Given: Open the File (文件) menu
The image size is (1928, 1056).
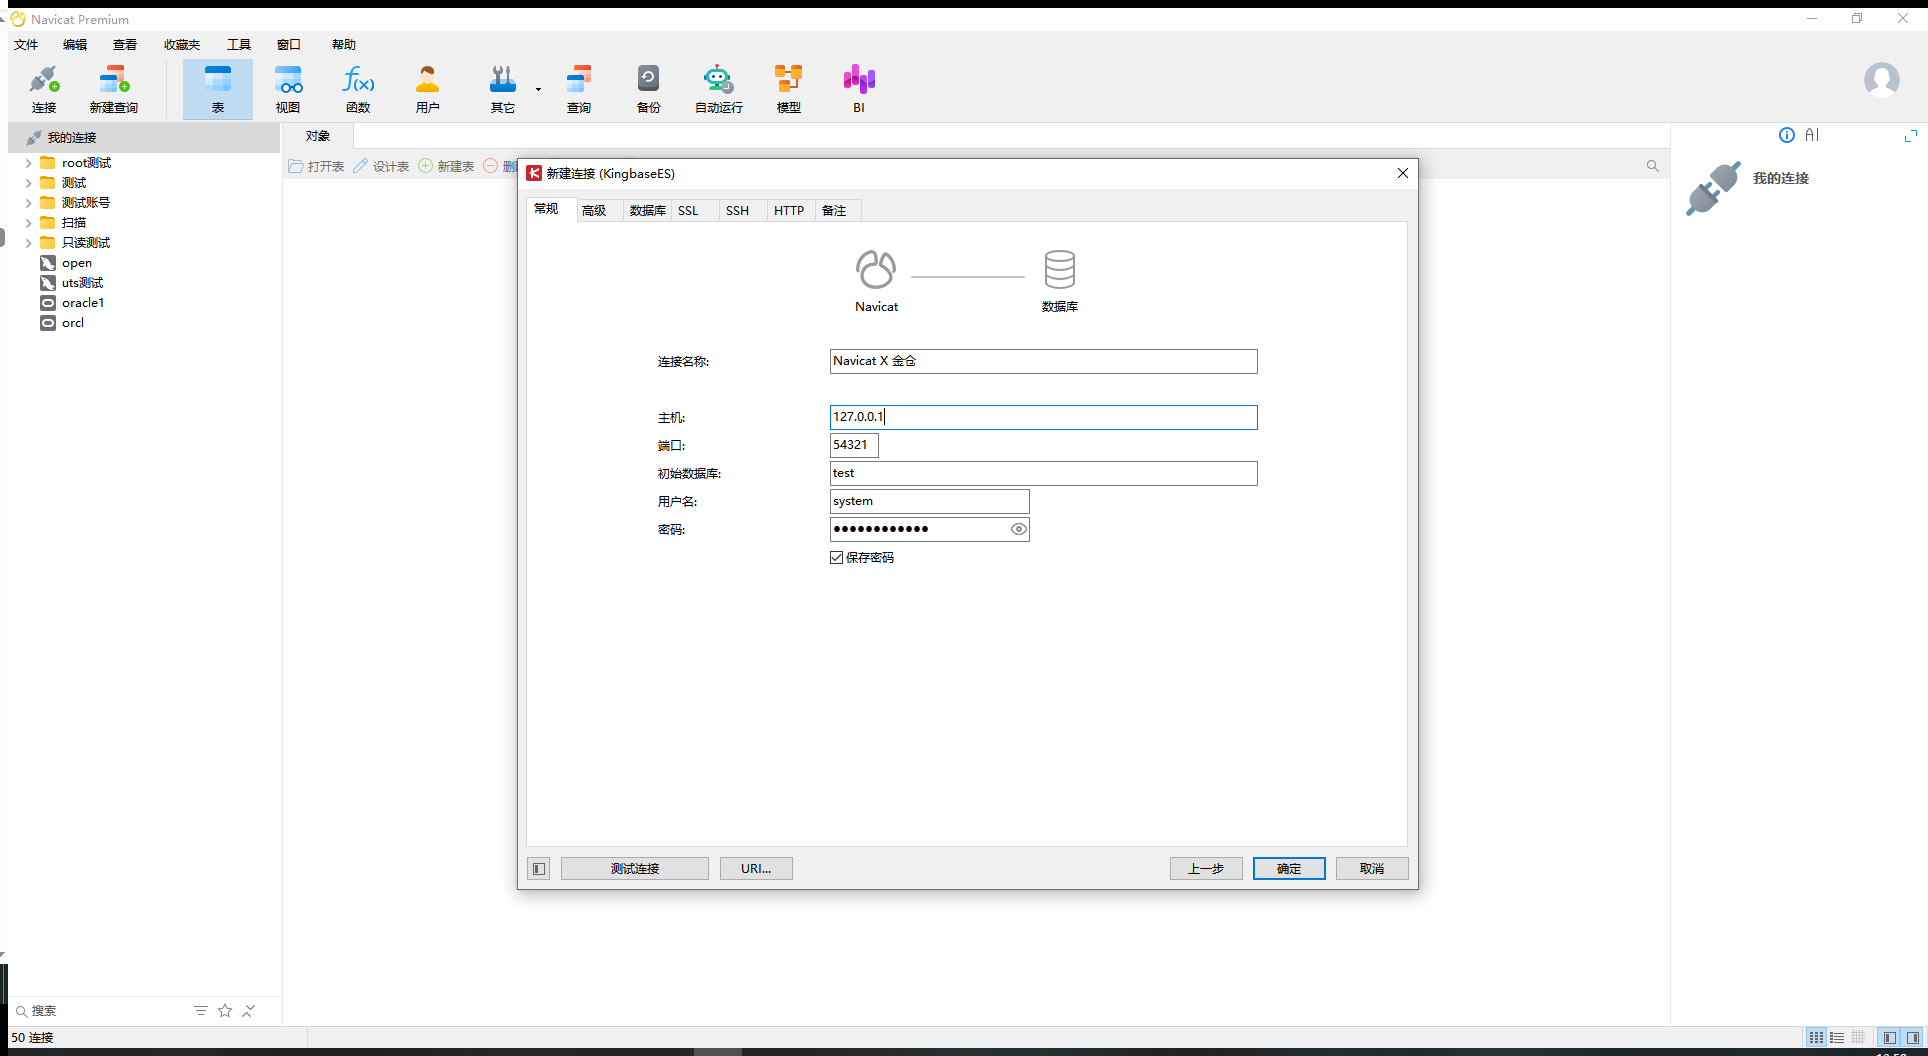Looking at the screenshot, I should 26,44.
